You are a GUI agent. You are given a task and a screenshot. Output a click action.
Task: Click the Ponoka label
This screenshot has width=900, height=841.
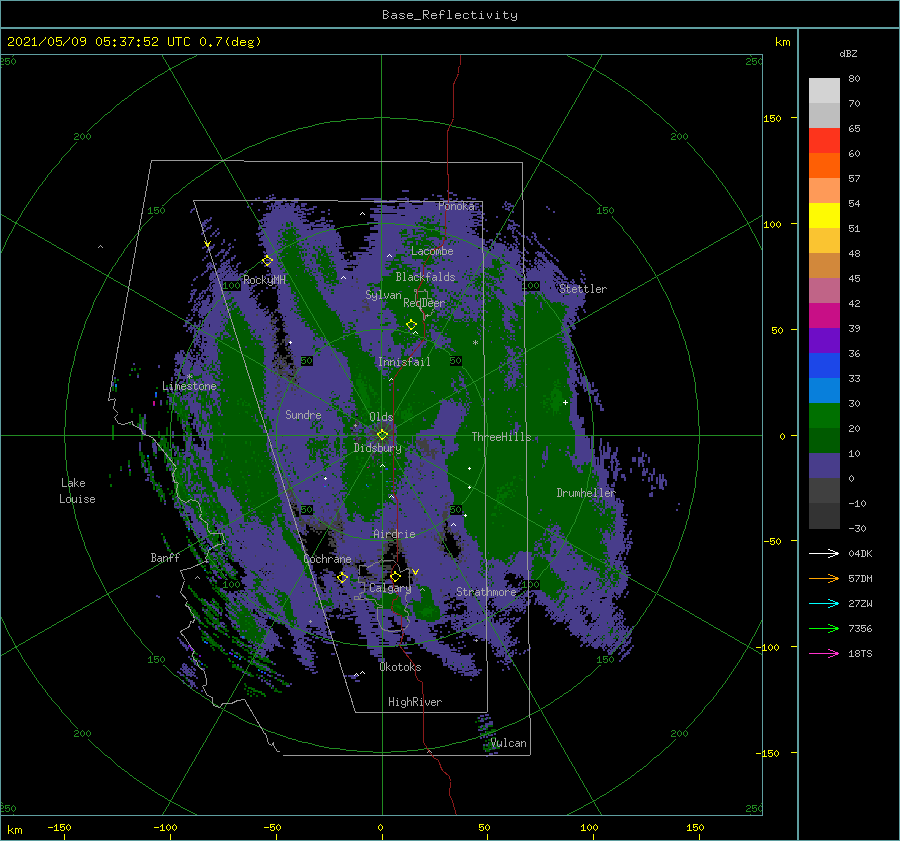pos(456,206)
